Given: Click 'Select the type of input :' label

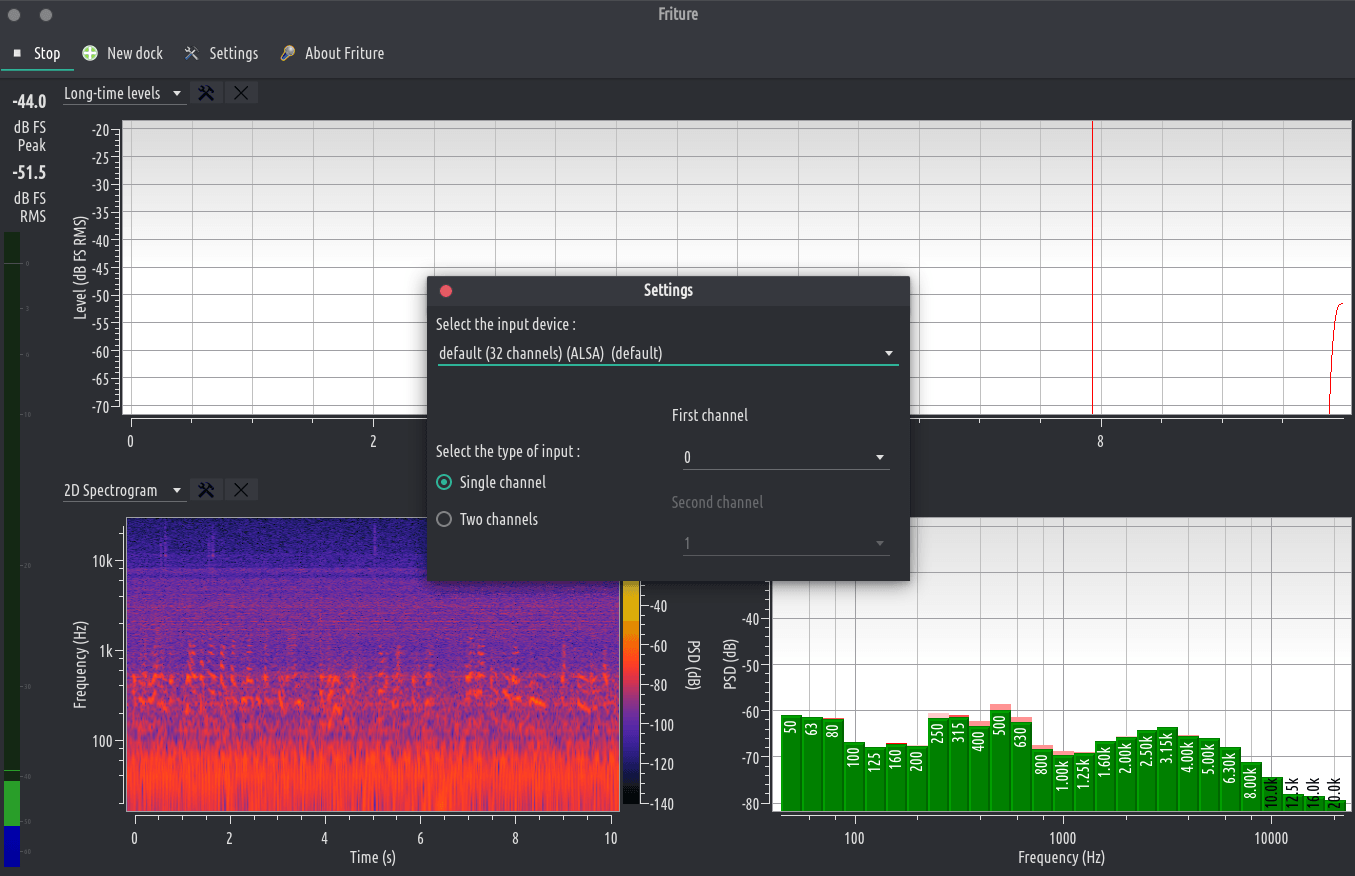Looking at the screenshot, I should (508, 451).
